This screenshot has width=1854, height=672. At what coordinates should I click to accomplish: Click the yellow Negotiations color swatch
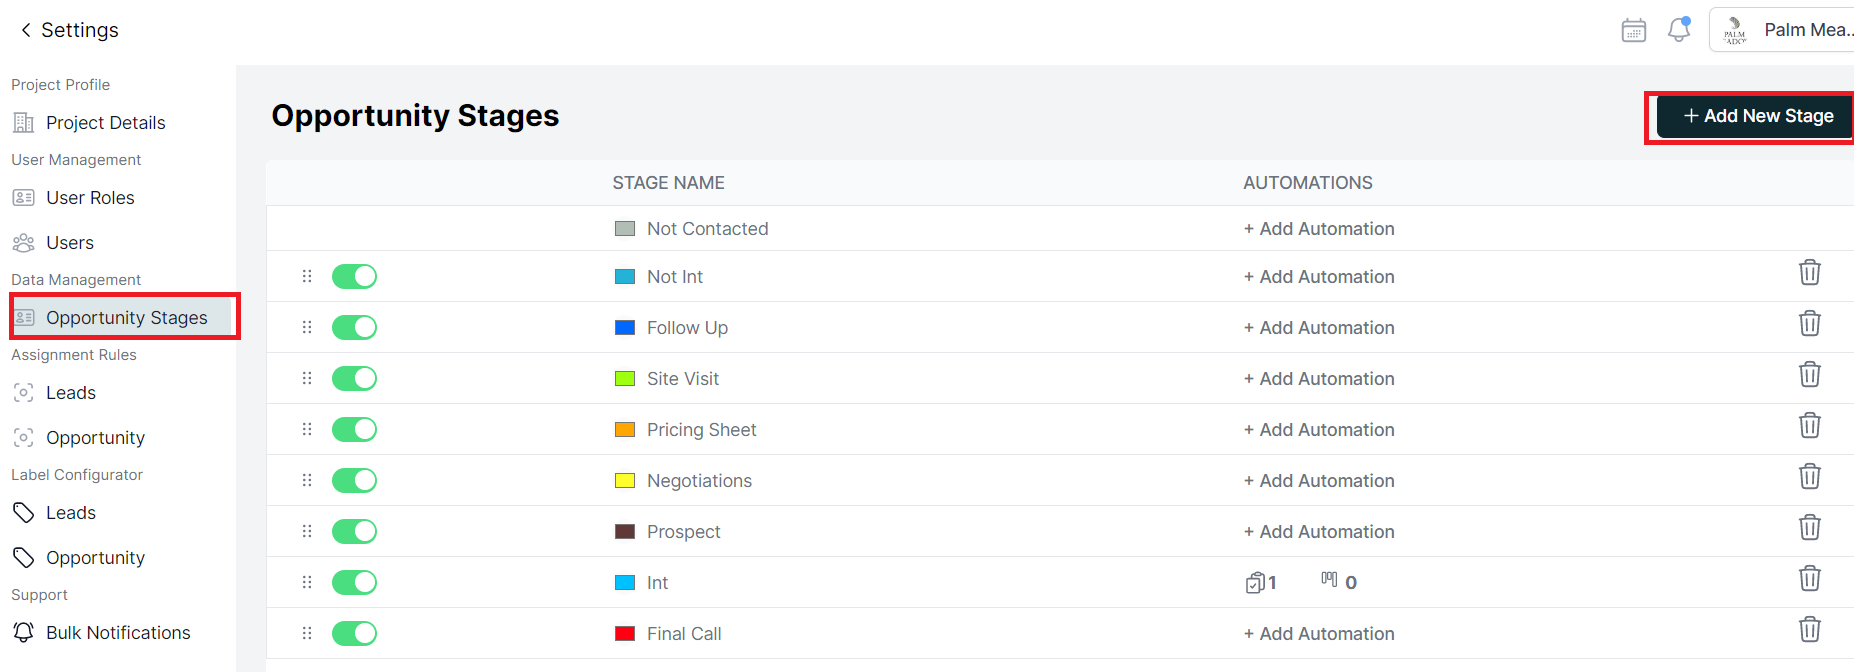[625, 481]
